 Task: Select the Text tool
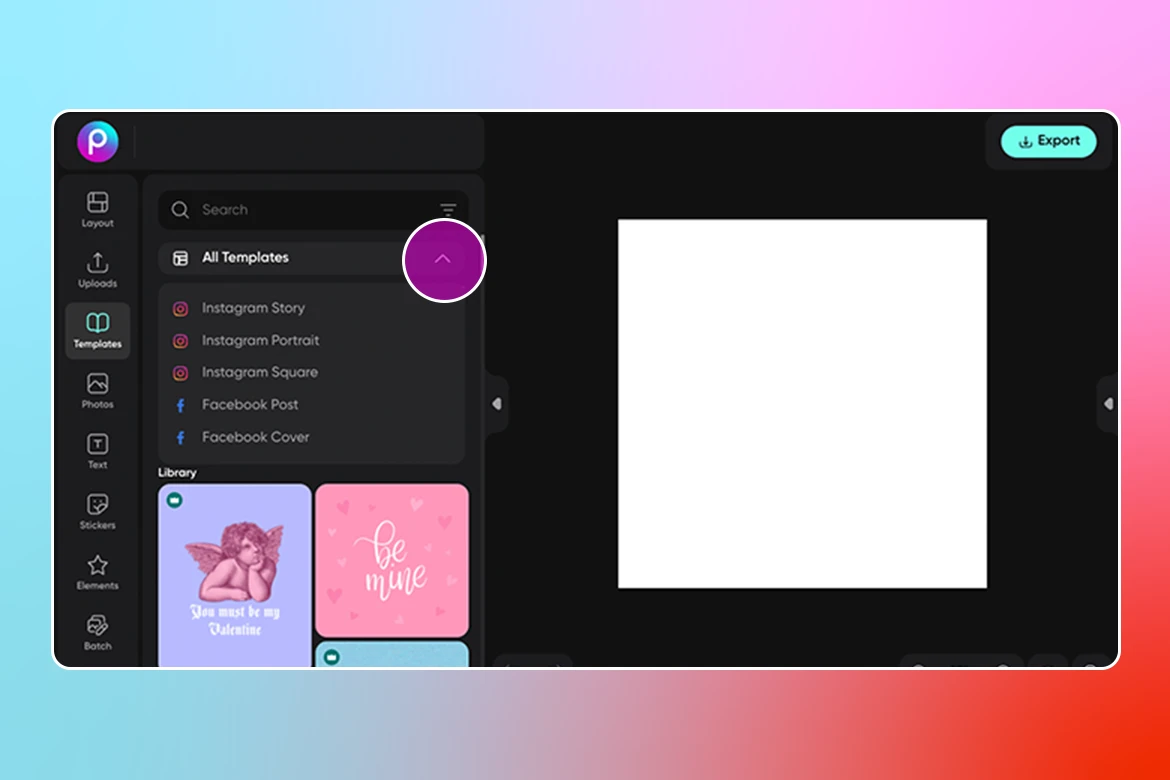pyautogui.click(x=97, y=451)
